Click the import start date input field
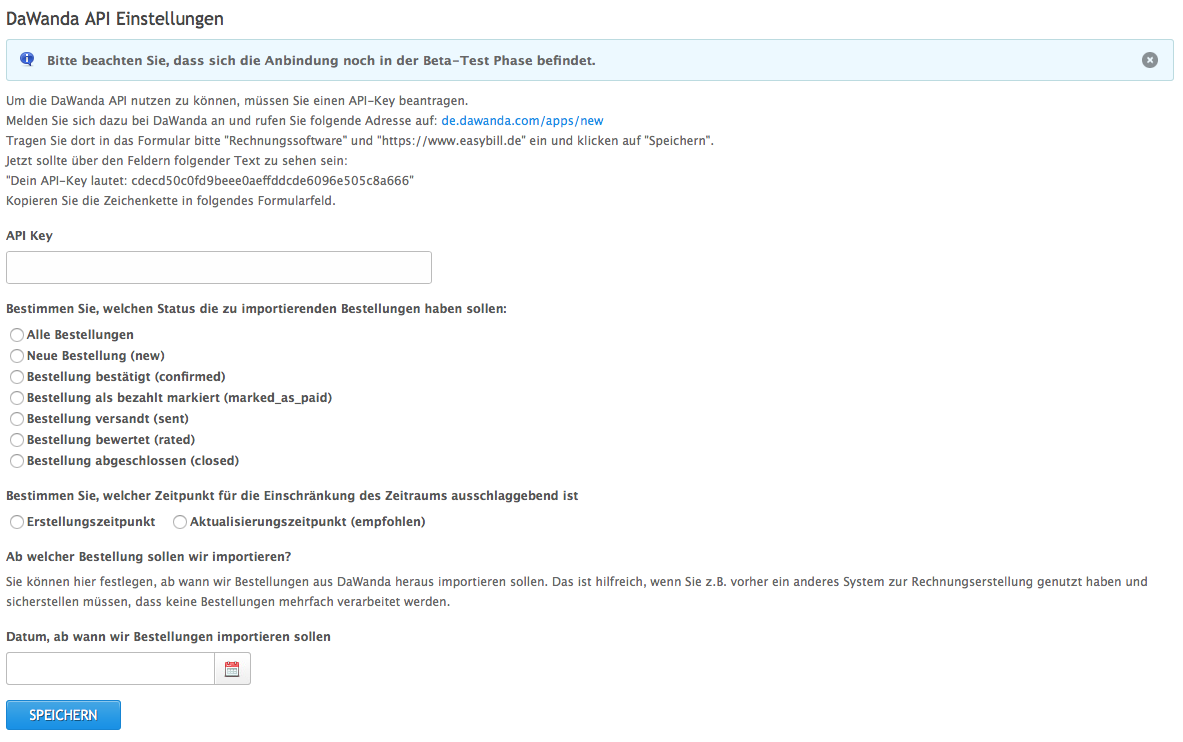Image resolution: width=1183 pixels, height=742 pixels. 110,669
